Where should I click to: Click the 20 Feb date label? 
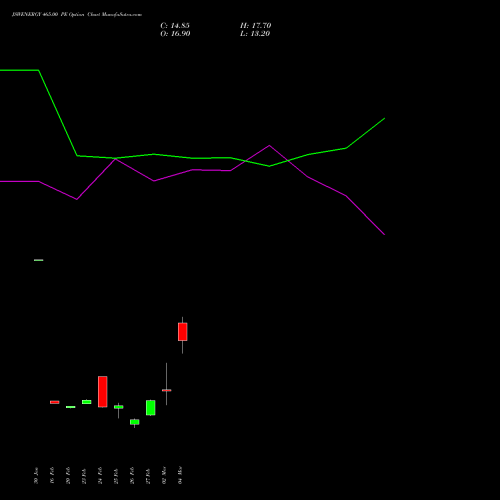tap(68, 476)
